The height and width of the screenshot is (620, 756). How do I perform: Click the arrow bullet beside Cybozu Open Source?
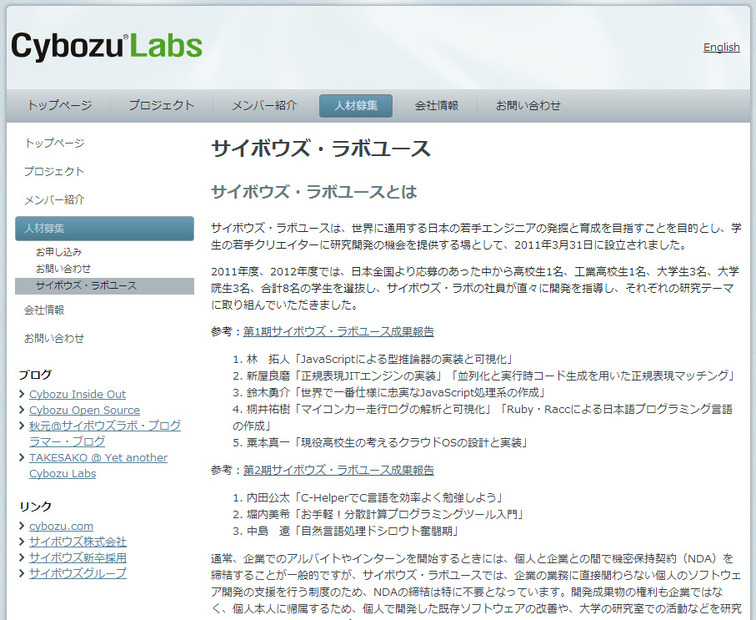(x=22, y=410)
